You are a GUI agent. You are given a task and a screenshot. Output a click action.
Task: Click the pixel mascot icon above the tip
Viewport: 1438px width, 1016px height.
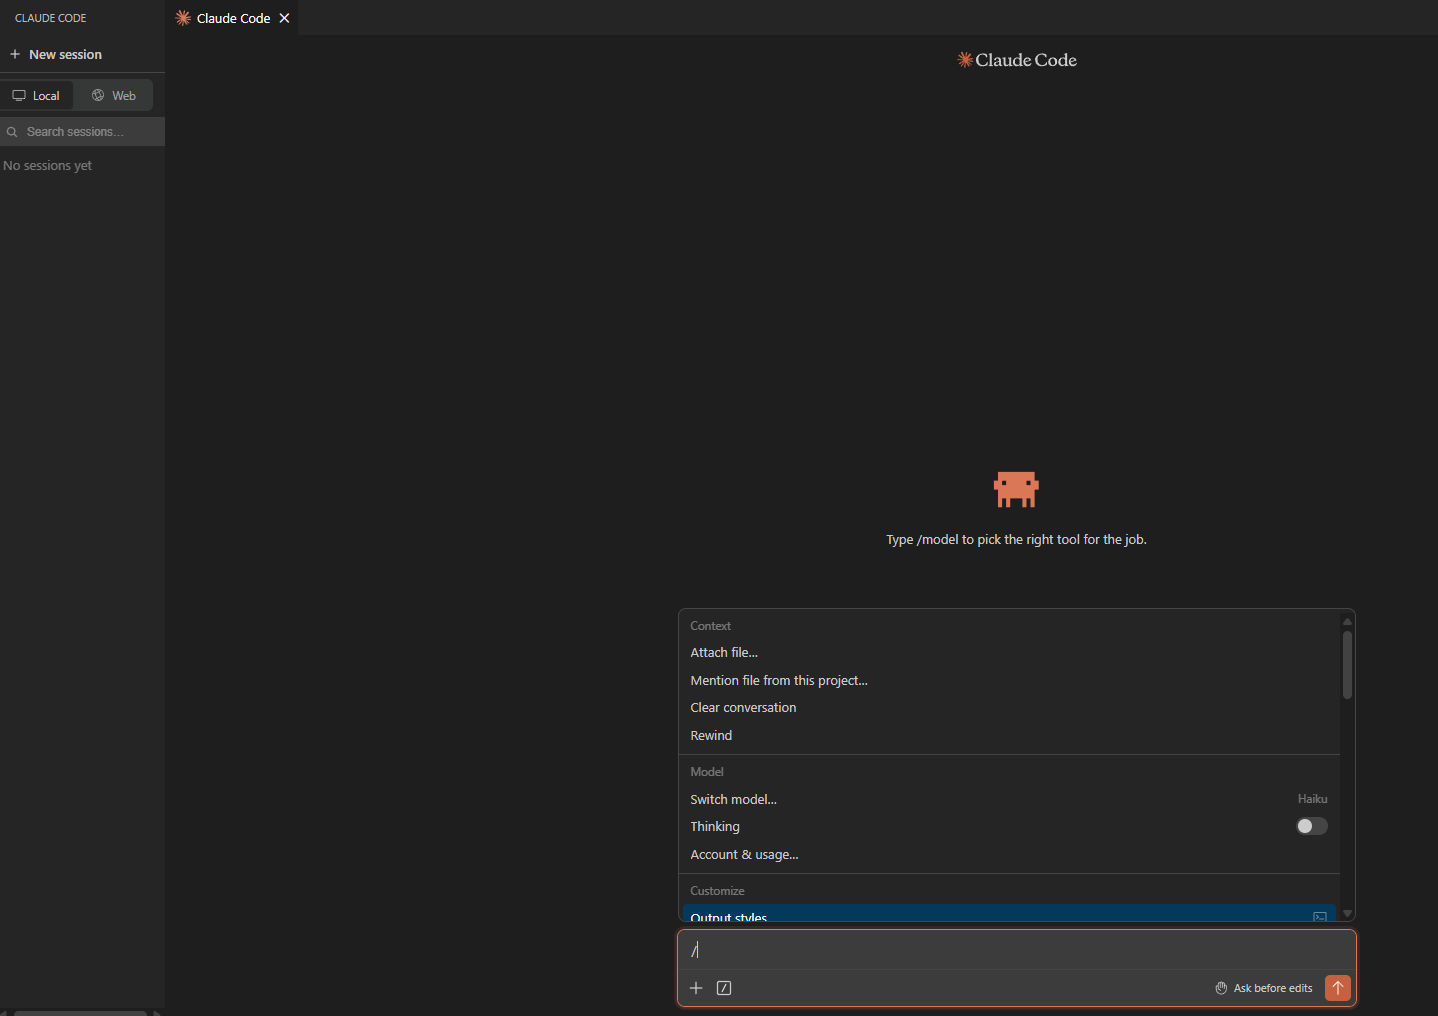1016,489
